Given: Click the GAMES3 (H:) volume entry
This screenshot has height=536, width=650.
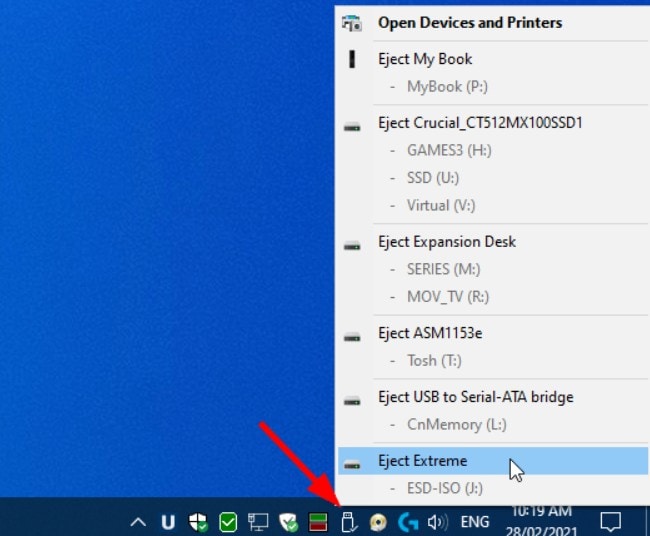Looking at the screenshot, I should (449, 150).
